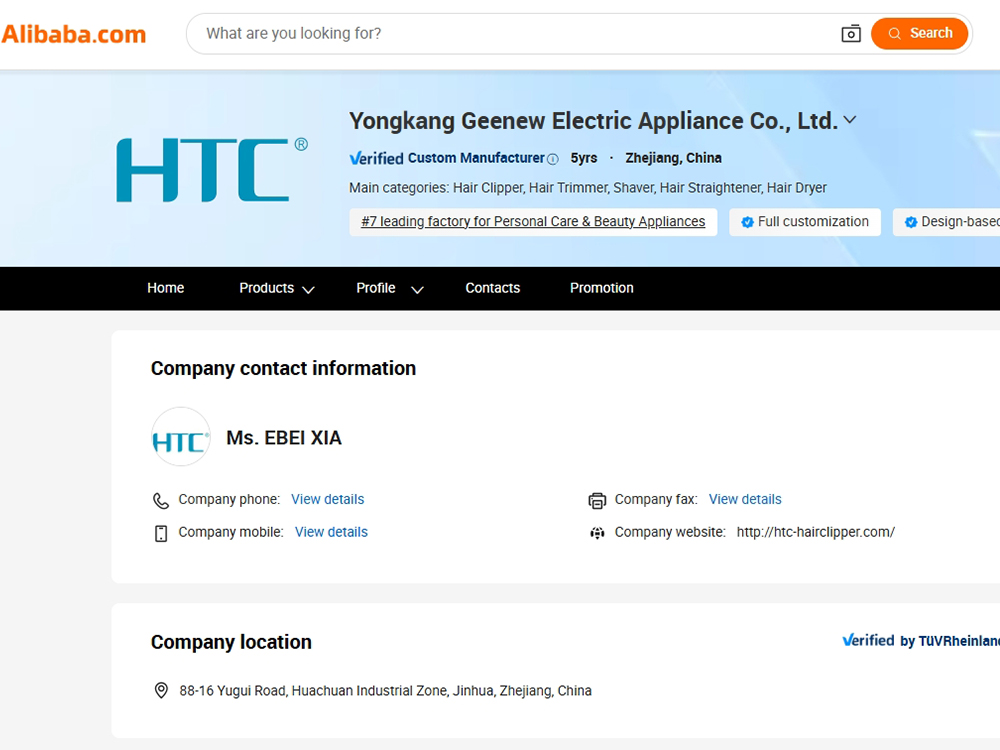Click the Full customization capability badge
The image size is (1000, 750).
click(805, 221)
